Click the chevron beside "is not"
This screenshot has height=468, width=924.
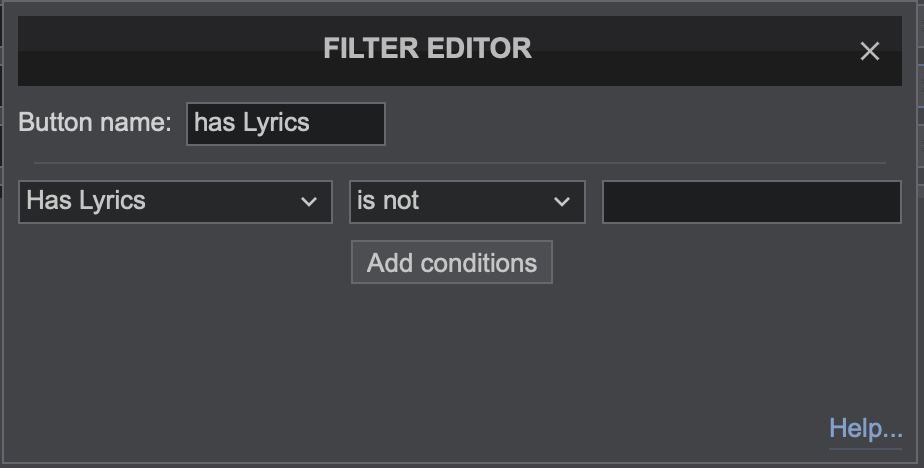coord(561,202)
